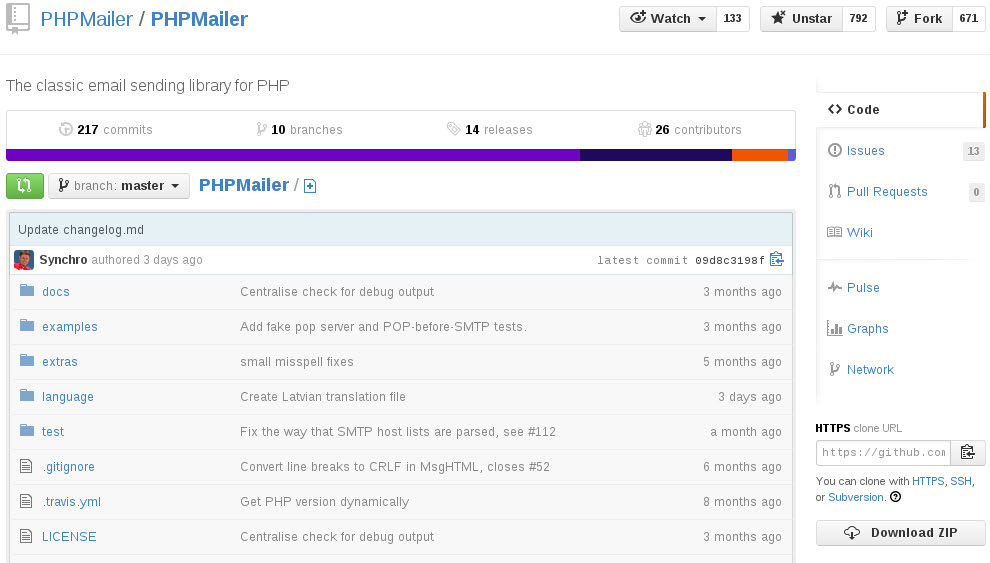The height and width of the screenshot is (563, 990).
Task: Click the extras folder icon
Action: (x=27, y=360)
